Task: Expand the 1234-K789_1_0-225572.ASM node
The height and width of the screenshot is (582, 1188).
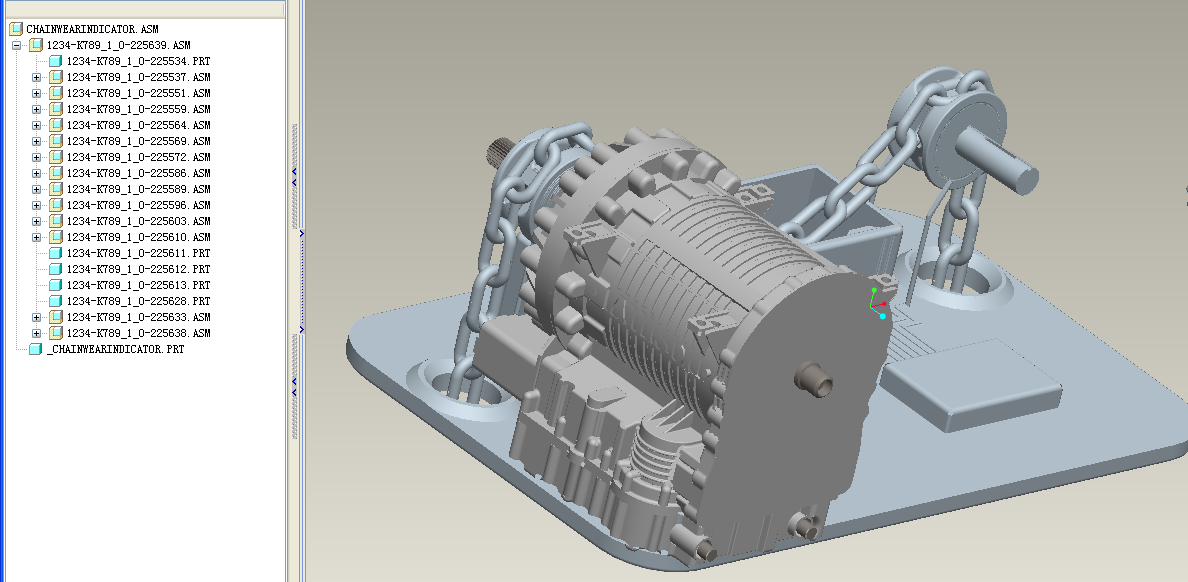Action: 36,158
